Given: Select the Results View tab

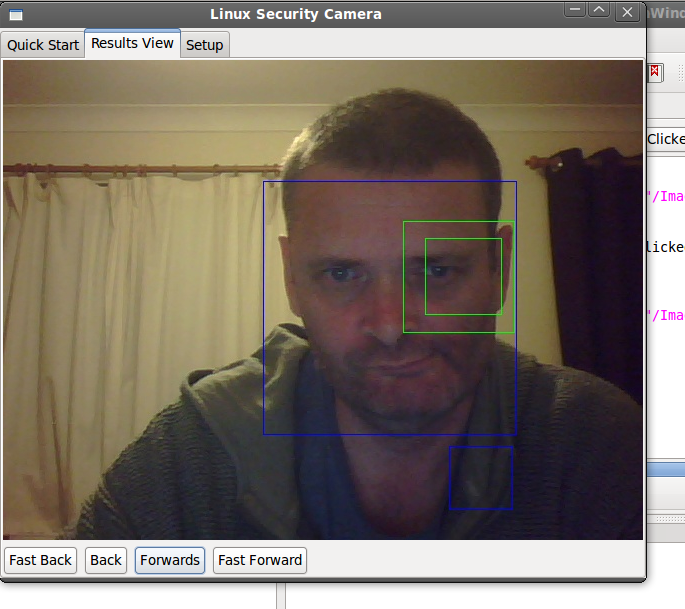Looking at the screenshot, I should [132, 44].
